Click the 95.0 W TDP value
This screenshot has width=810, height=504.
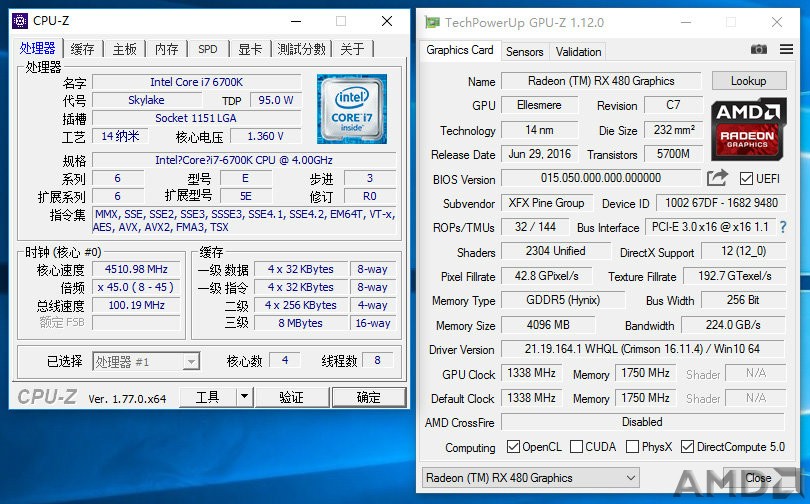[276, 100]
